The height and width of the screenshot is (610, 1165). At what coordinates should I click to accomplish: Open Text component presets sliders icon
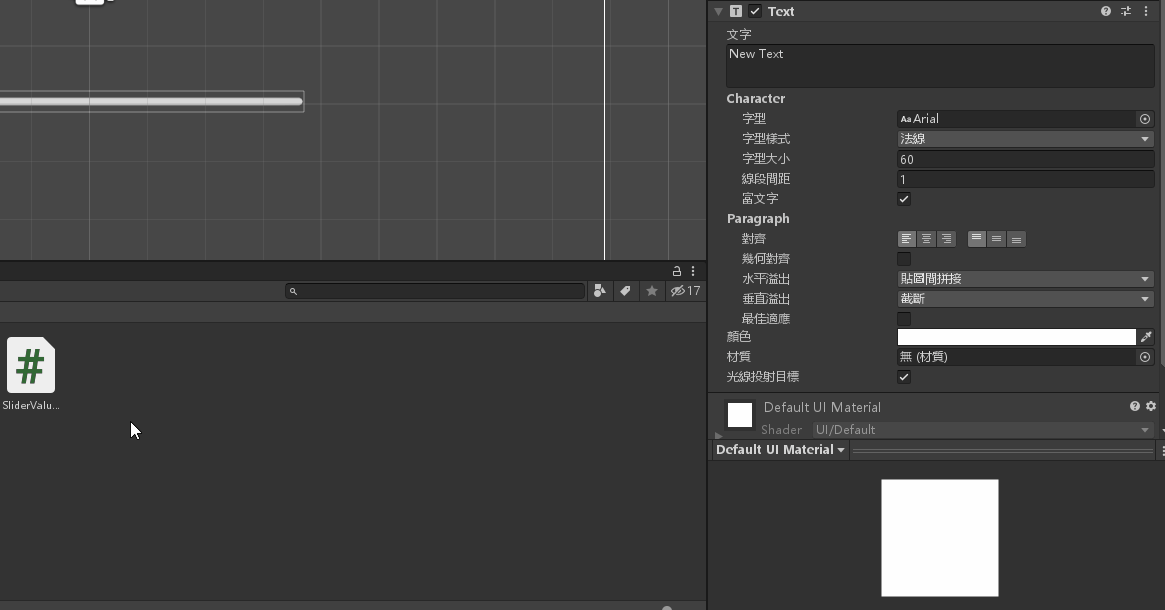[1126, 11]
